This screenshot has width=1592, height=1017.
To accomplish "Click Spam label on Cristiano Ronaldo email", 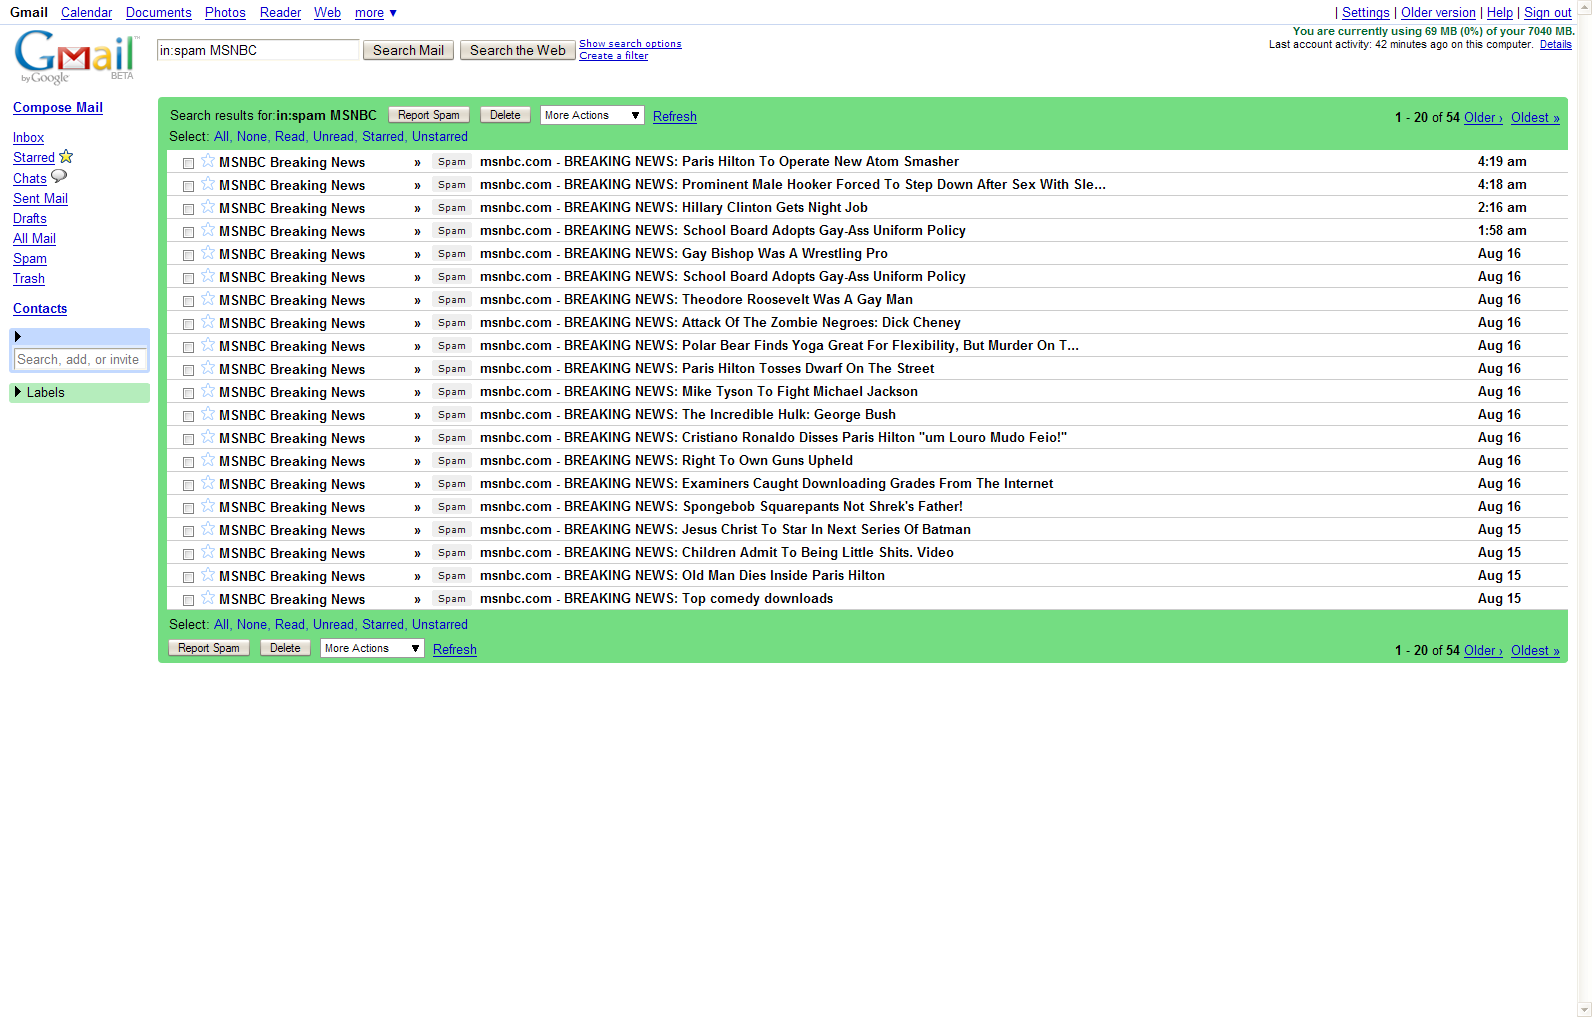I will click(452, 438).
